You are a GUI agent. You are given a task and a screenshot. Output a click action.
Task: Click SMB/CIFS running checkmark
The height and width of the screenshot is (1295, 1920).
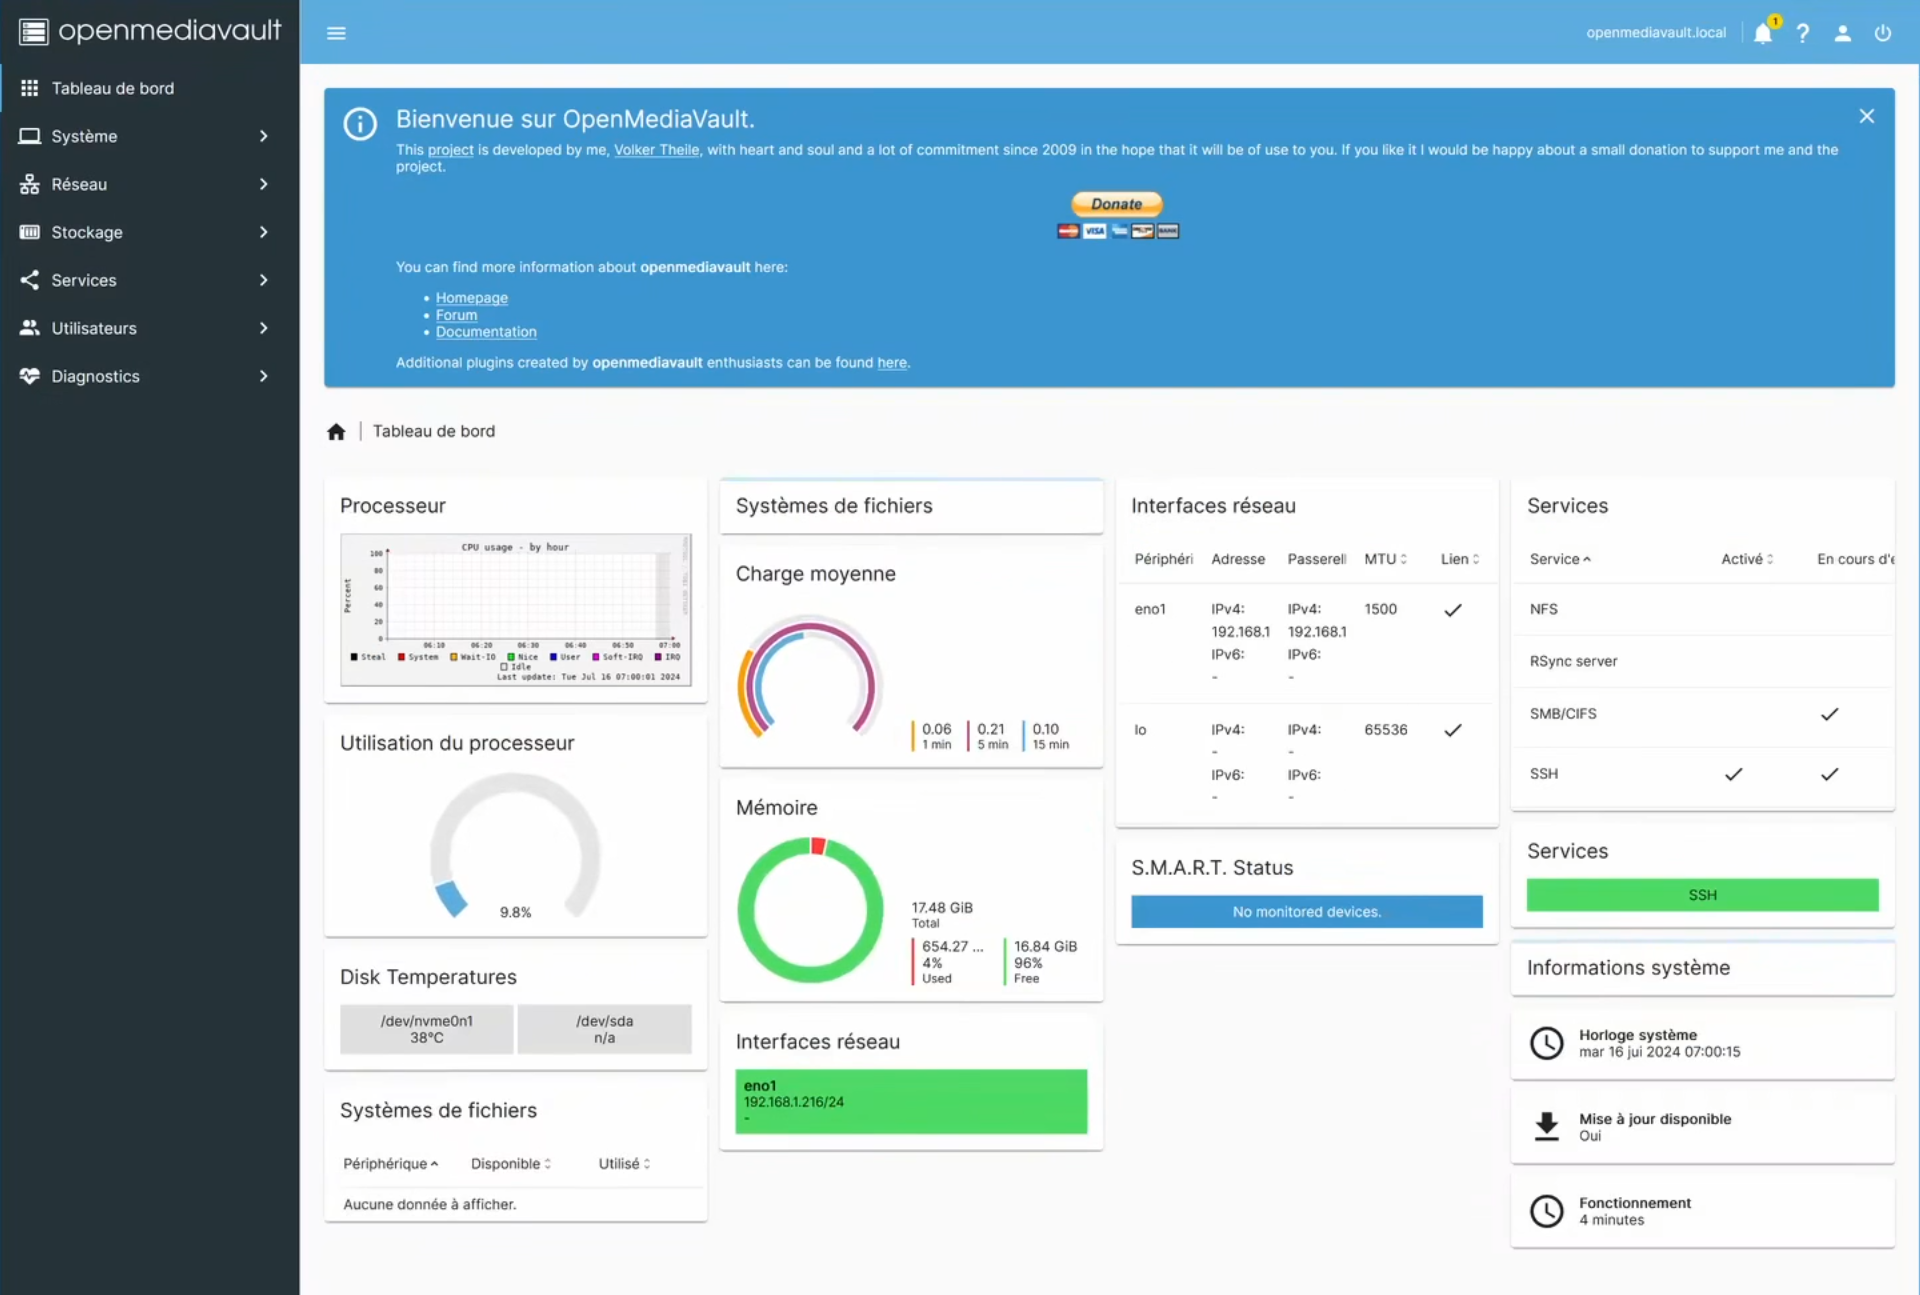pos(1829,714)
